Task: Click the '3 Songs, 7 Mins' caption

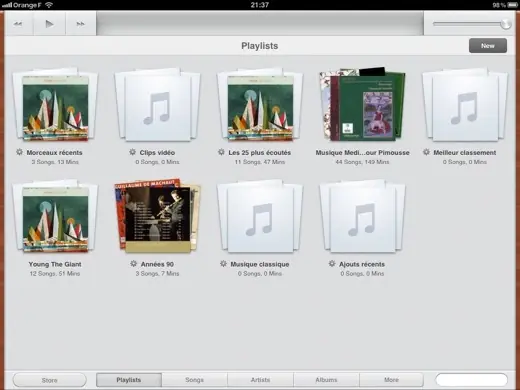Action: coord(157,274)
